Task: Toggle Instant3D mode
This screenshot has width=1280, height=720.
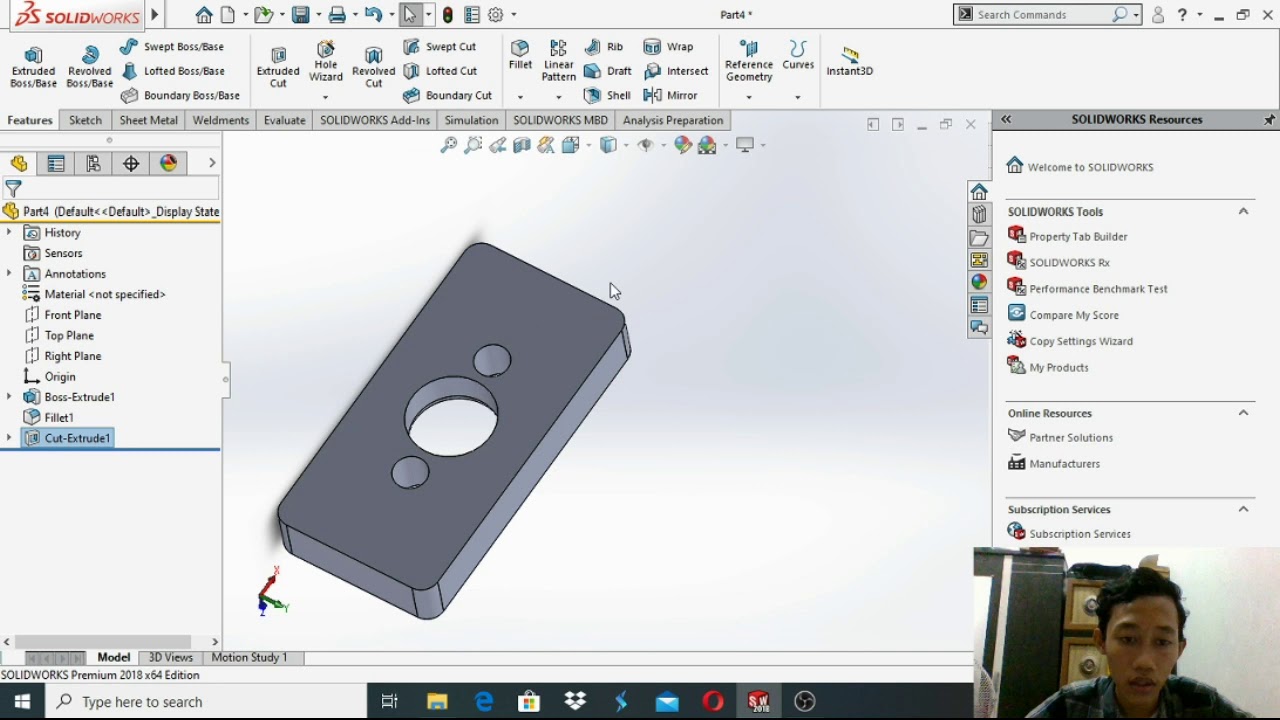Action: [x=850, y=61]
